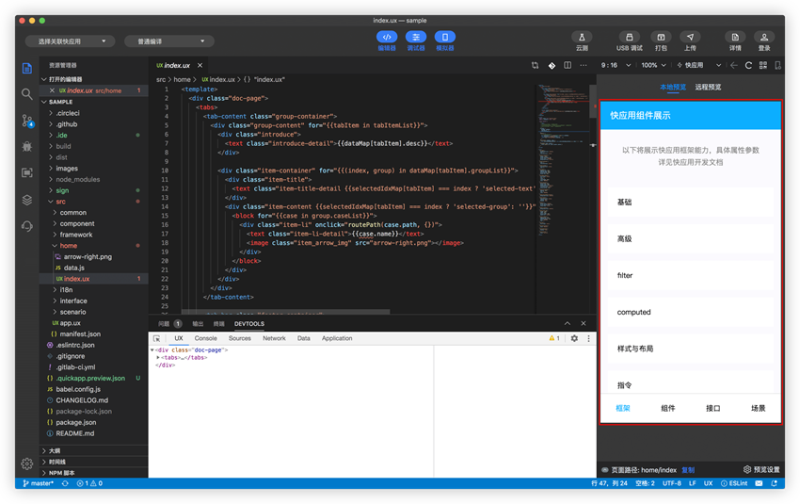Switch to 远程预览 remote preview tab

pos(708,87)
